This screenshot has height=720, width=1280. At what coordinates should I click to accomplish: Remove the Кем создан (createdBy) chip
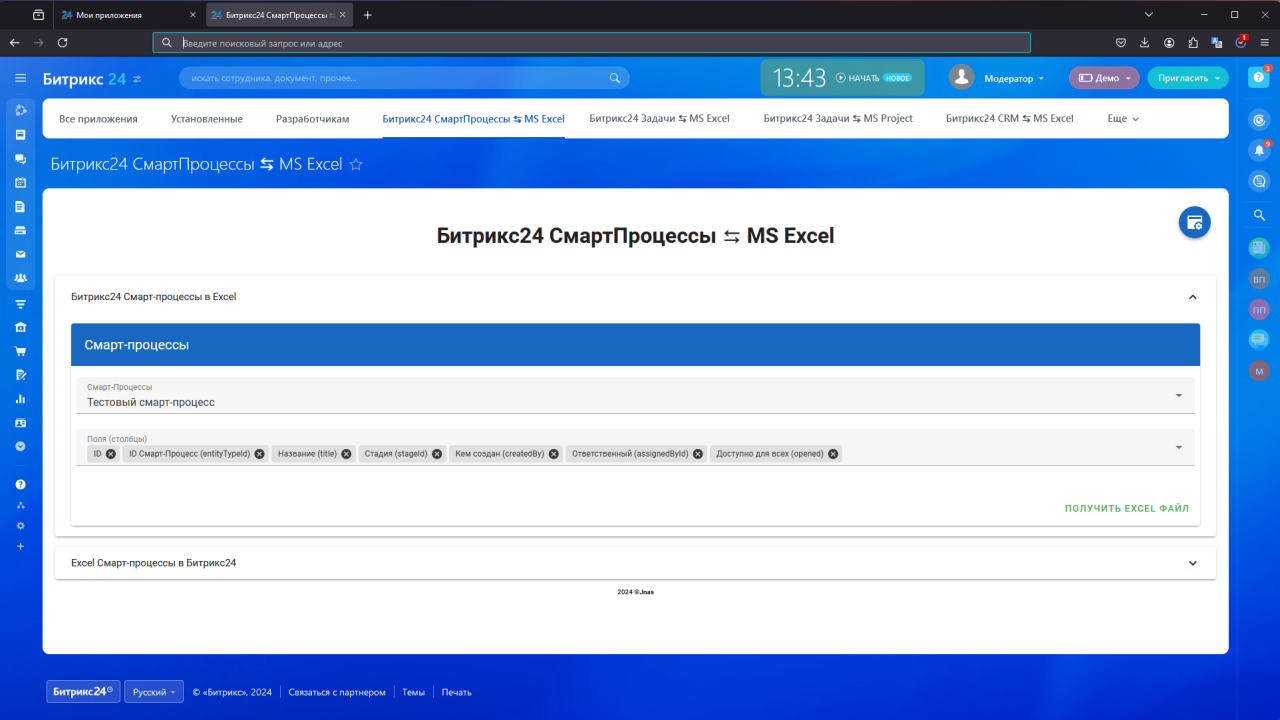tap(554, 454)
